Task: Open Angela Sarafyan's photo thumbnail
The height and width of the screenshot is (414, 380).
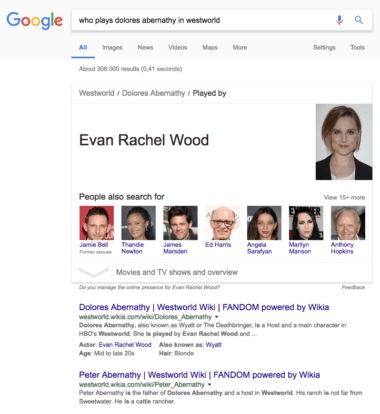Action: pos(264,223)
